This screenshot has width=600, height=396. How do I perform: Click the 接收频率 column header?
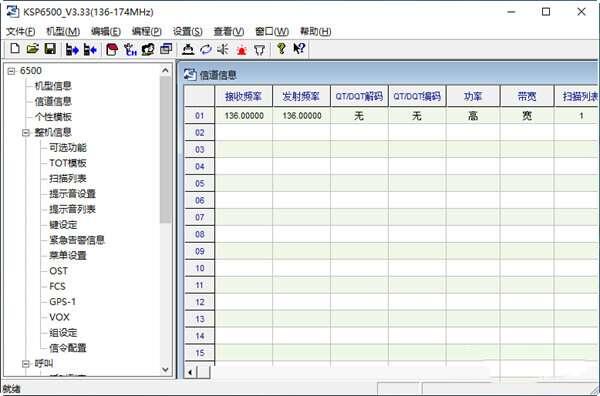point(243,96)
